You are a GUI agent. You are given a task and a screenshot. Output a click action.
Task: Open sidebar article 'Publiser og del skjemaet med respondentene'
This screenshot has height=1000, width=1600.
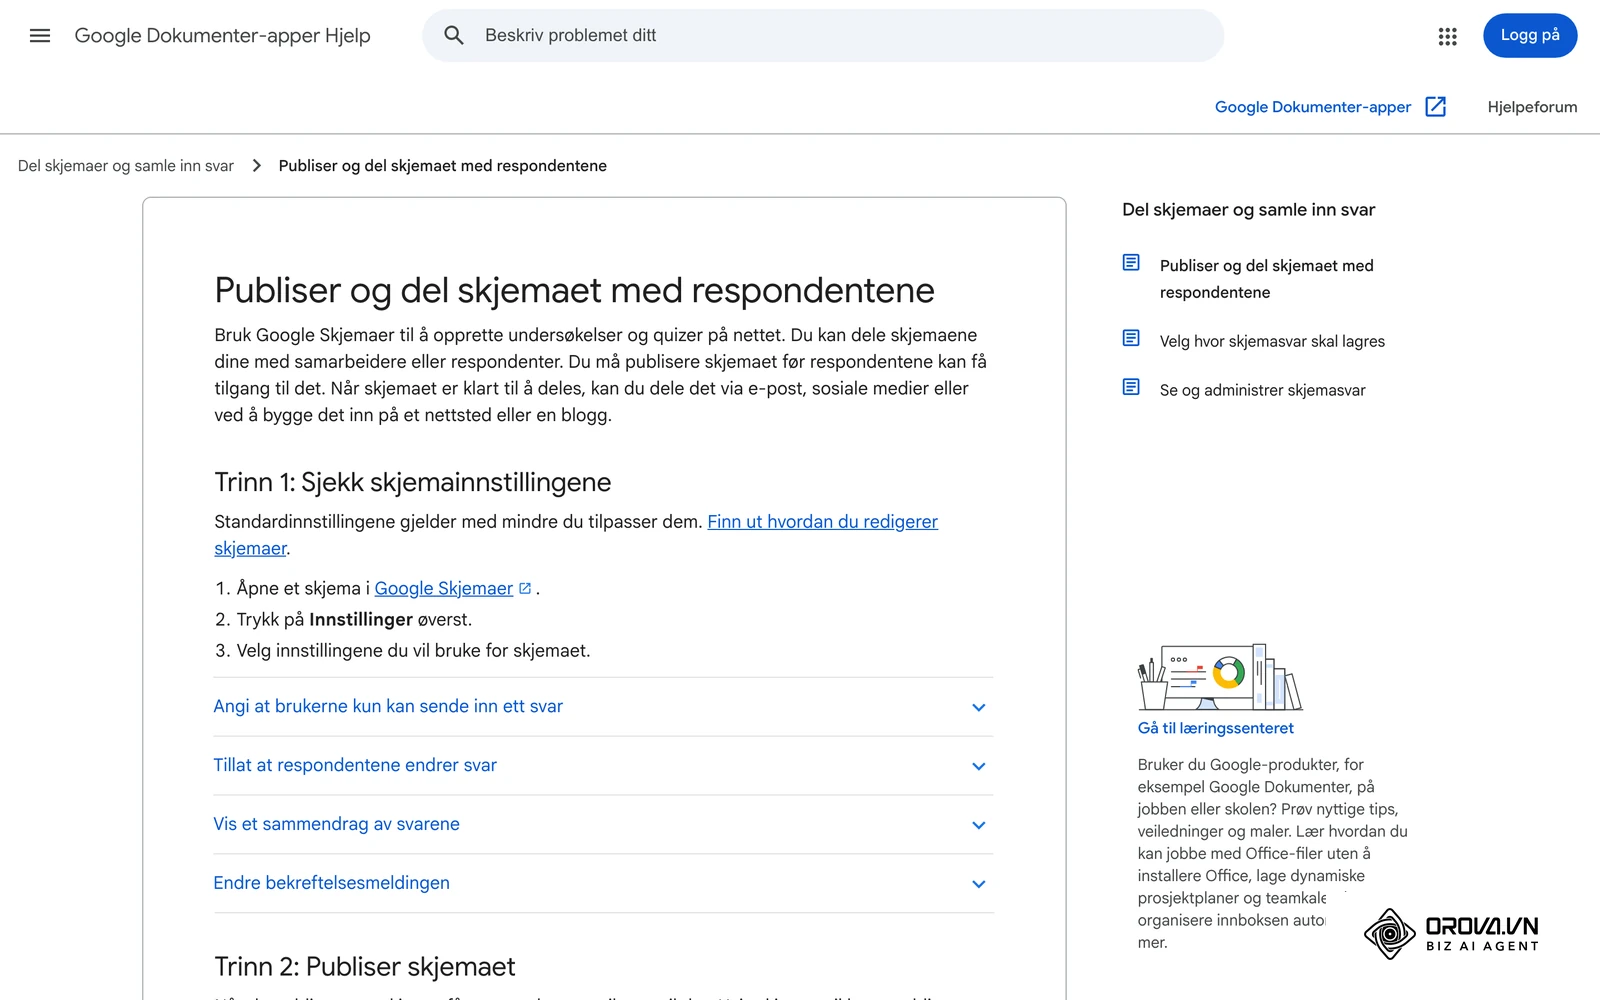click(1267, 279)
